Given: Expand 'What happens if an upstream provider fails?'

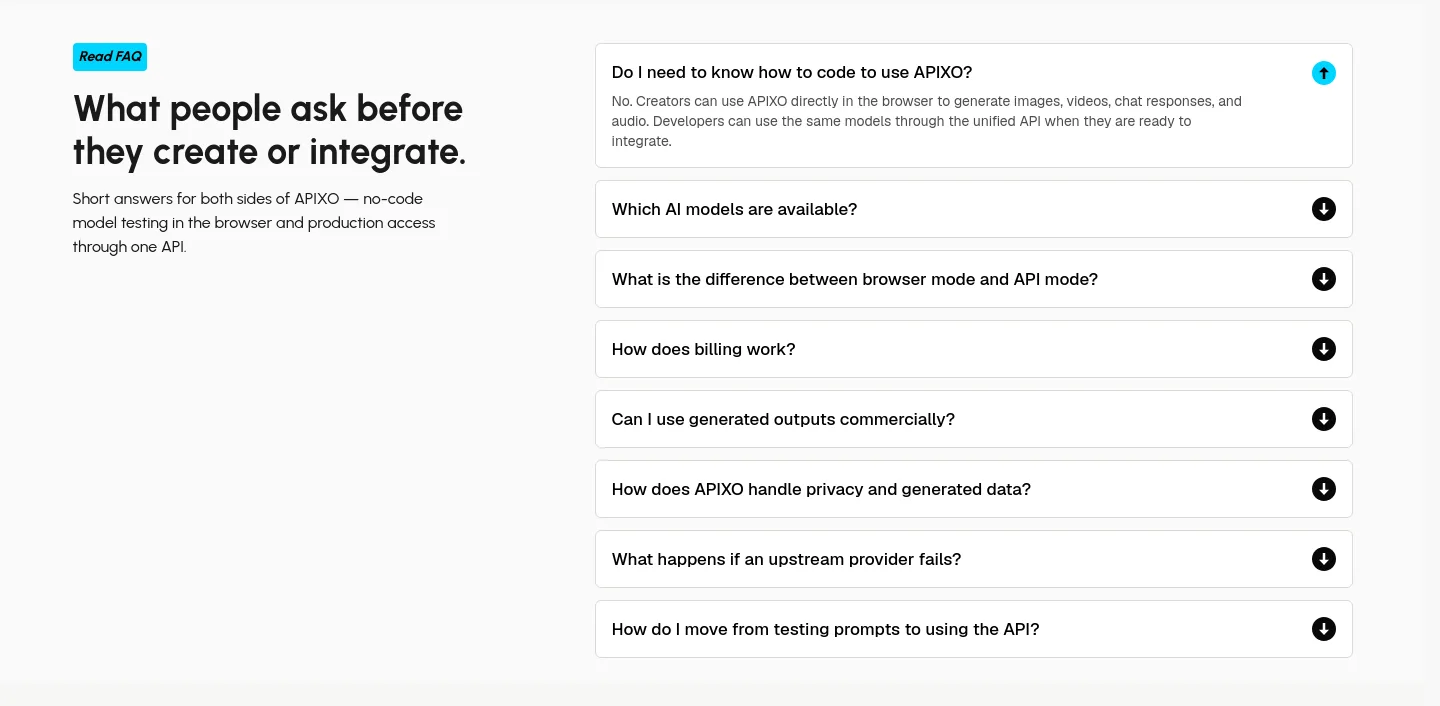Looking at the screenshot, I should [973, 559].
